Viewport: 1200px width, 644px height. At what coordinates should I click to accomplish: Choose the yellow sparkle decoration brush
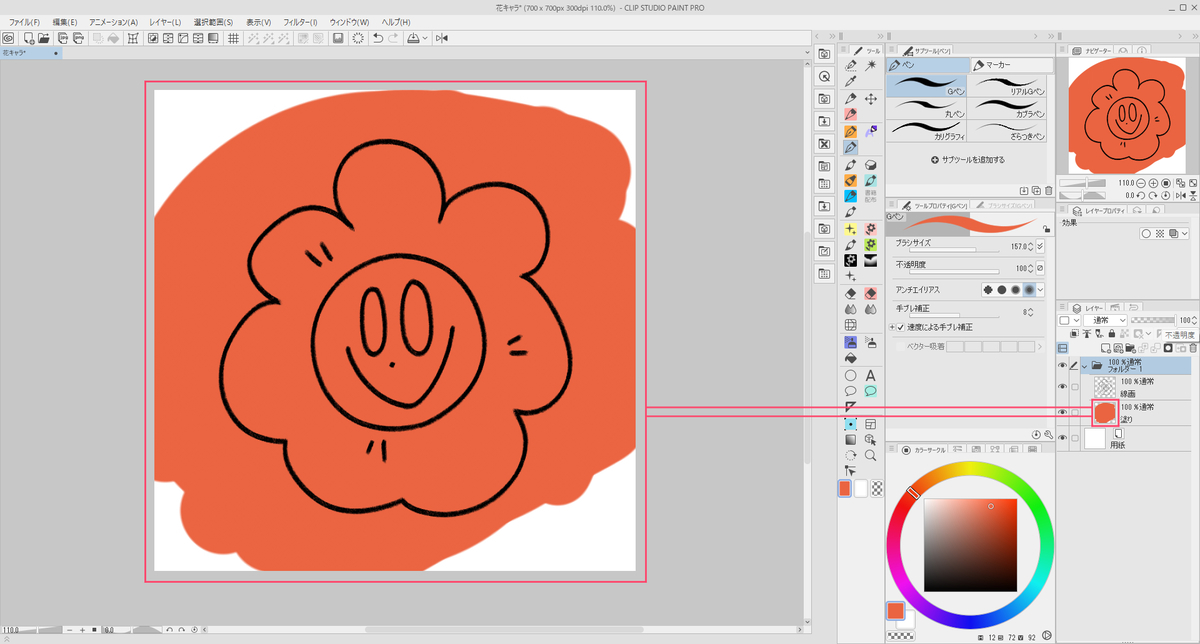[x=850, y=229]
